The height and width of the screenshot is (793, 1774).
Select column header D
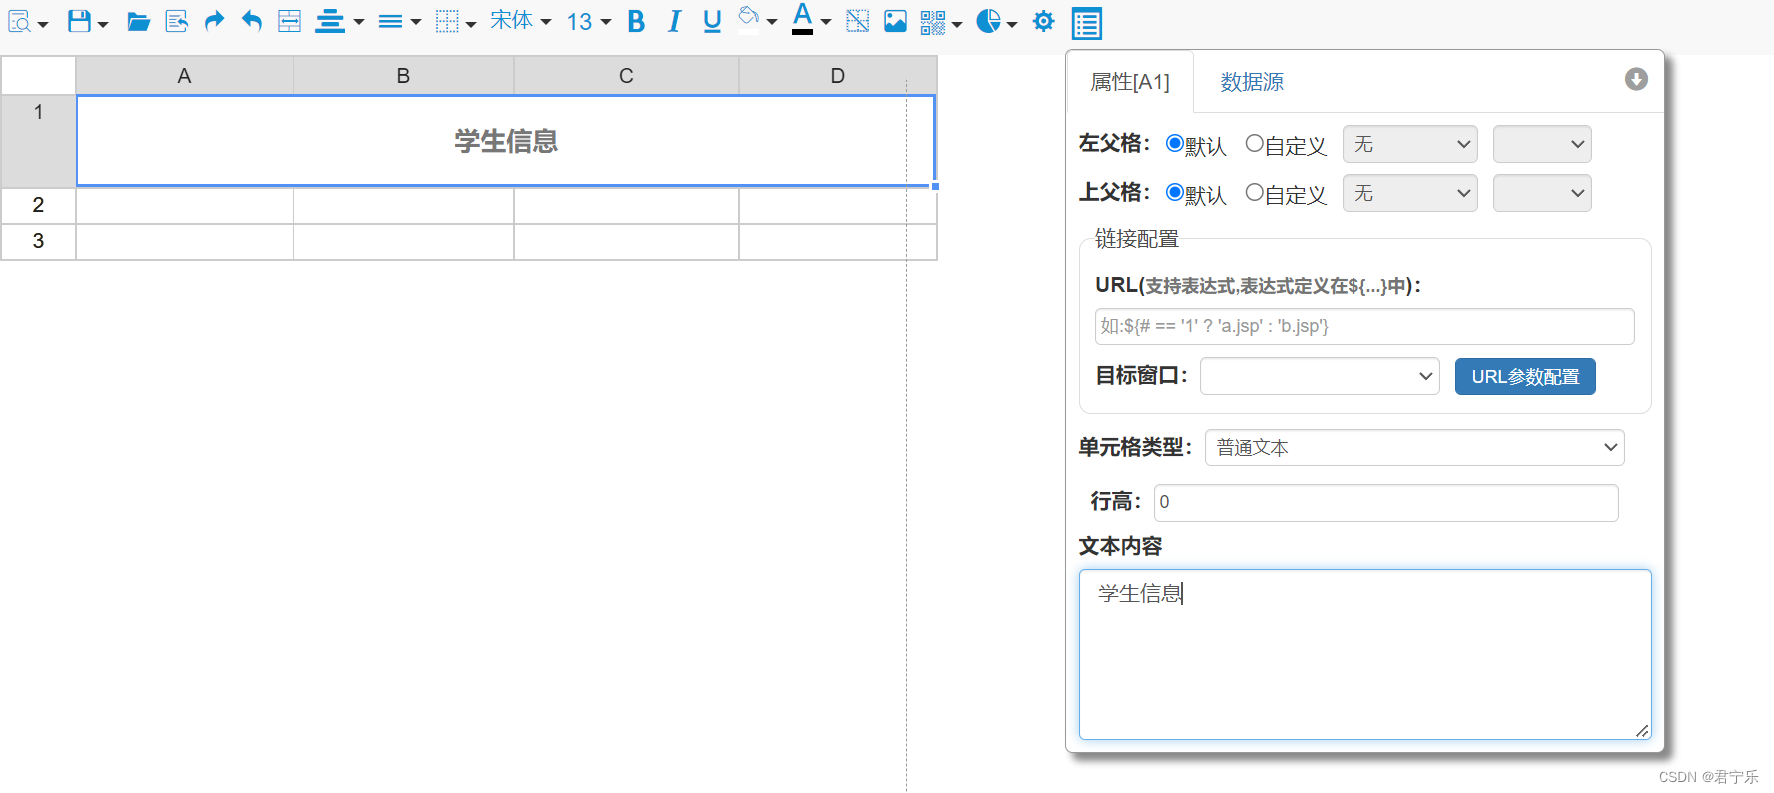pyautogui.click(x=837, y=76)
